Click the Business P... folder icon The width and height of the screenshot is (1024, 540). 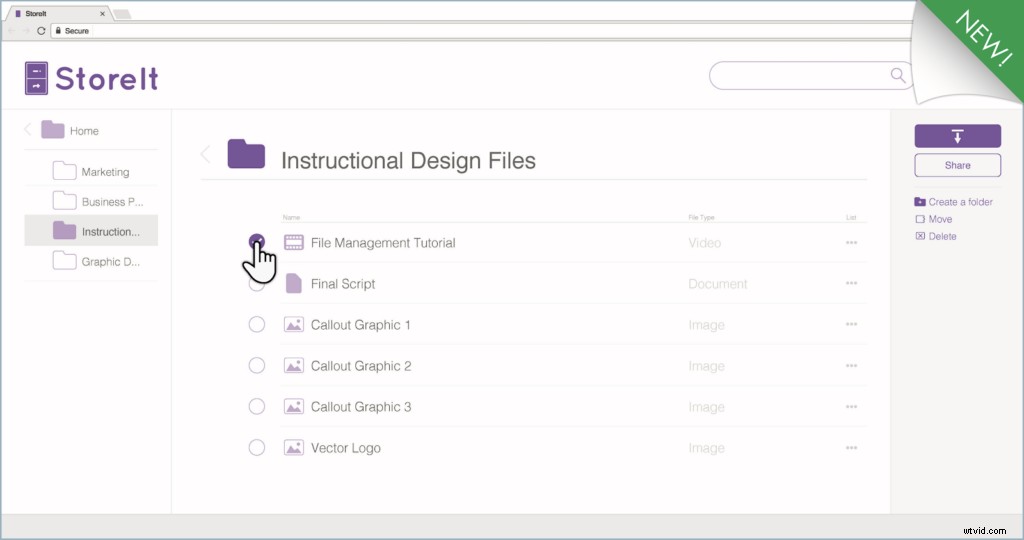coord(64,200)
